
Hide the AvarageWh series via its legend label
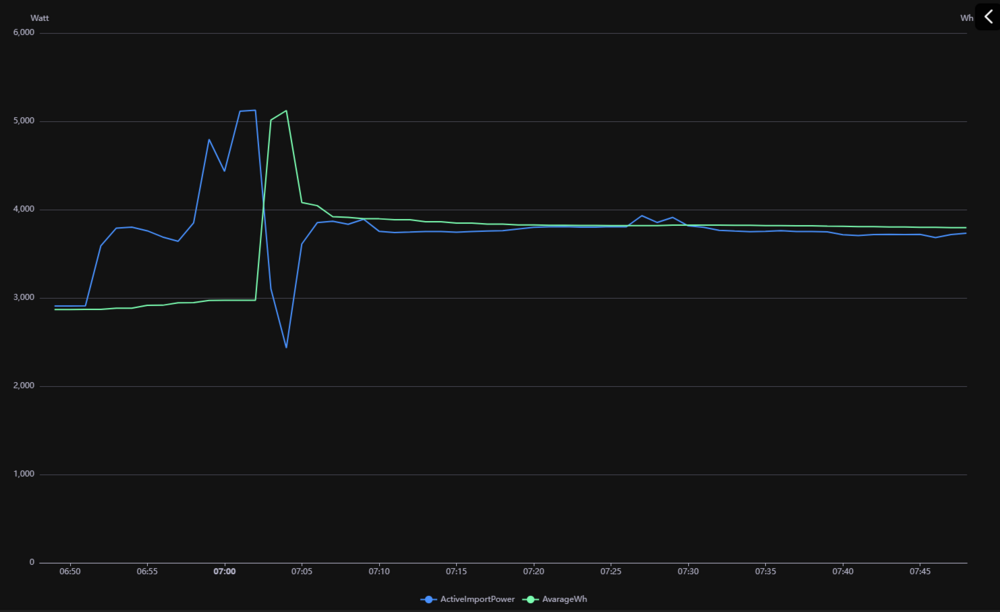pyautogui.click(x=563, y=599)
